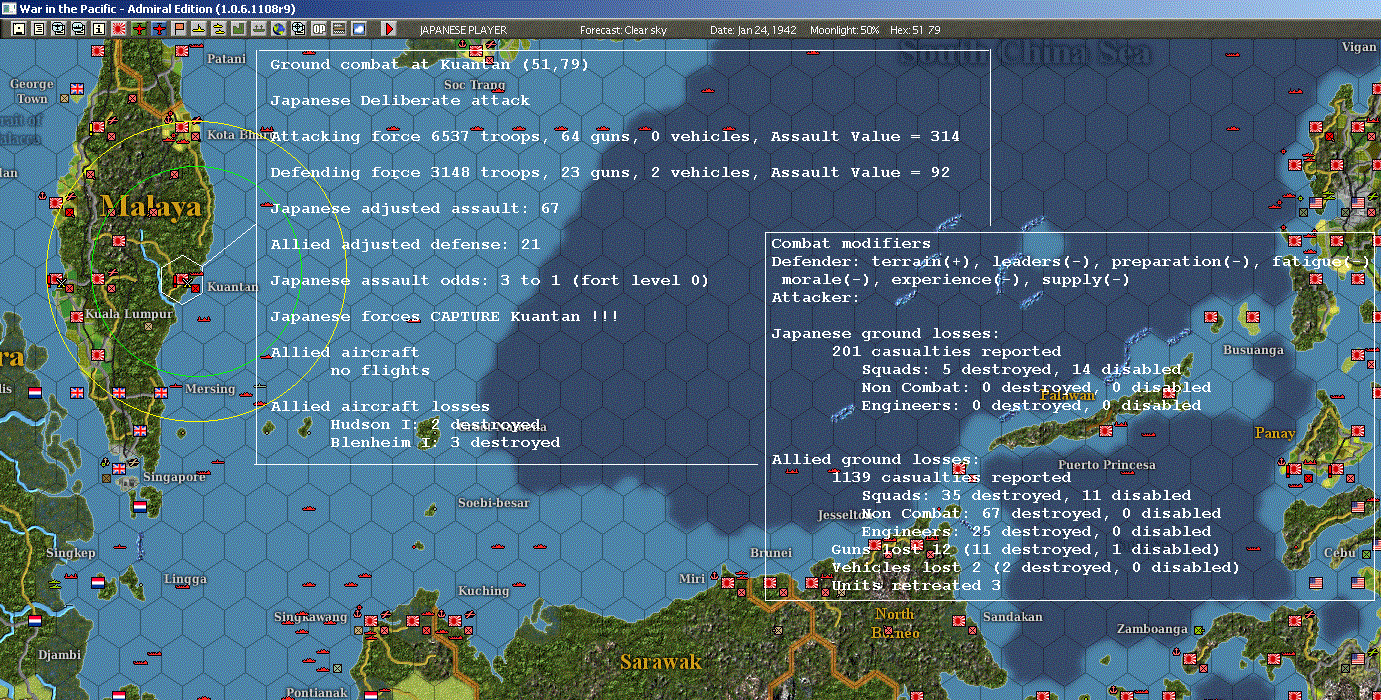Image resolution: width=1381 pixels, height=700 pixels.
Task: Click 'Combat modifiers' heading
Action: tap(851, 243)
